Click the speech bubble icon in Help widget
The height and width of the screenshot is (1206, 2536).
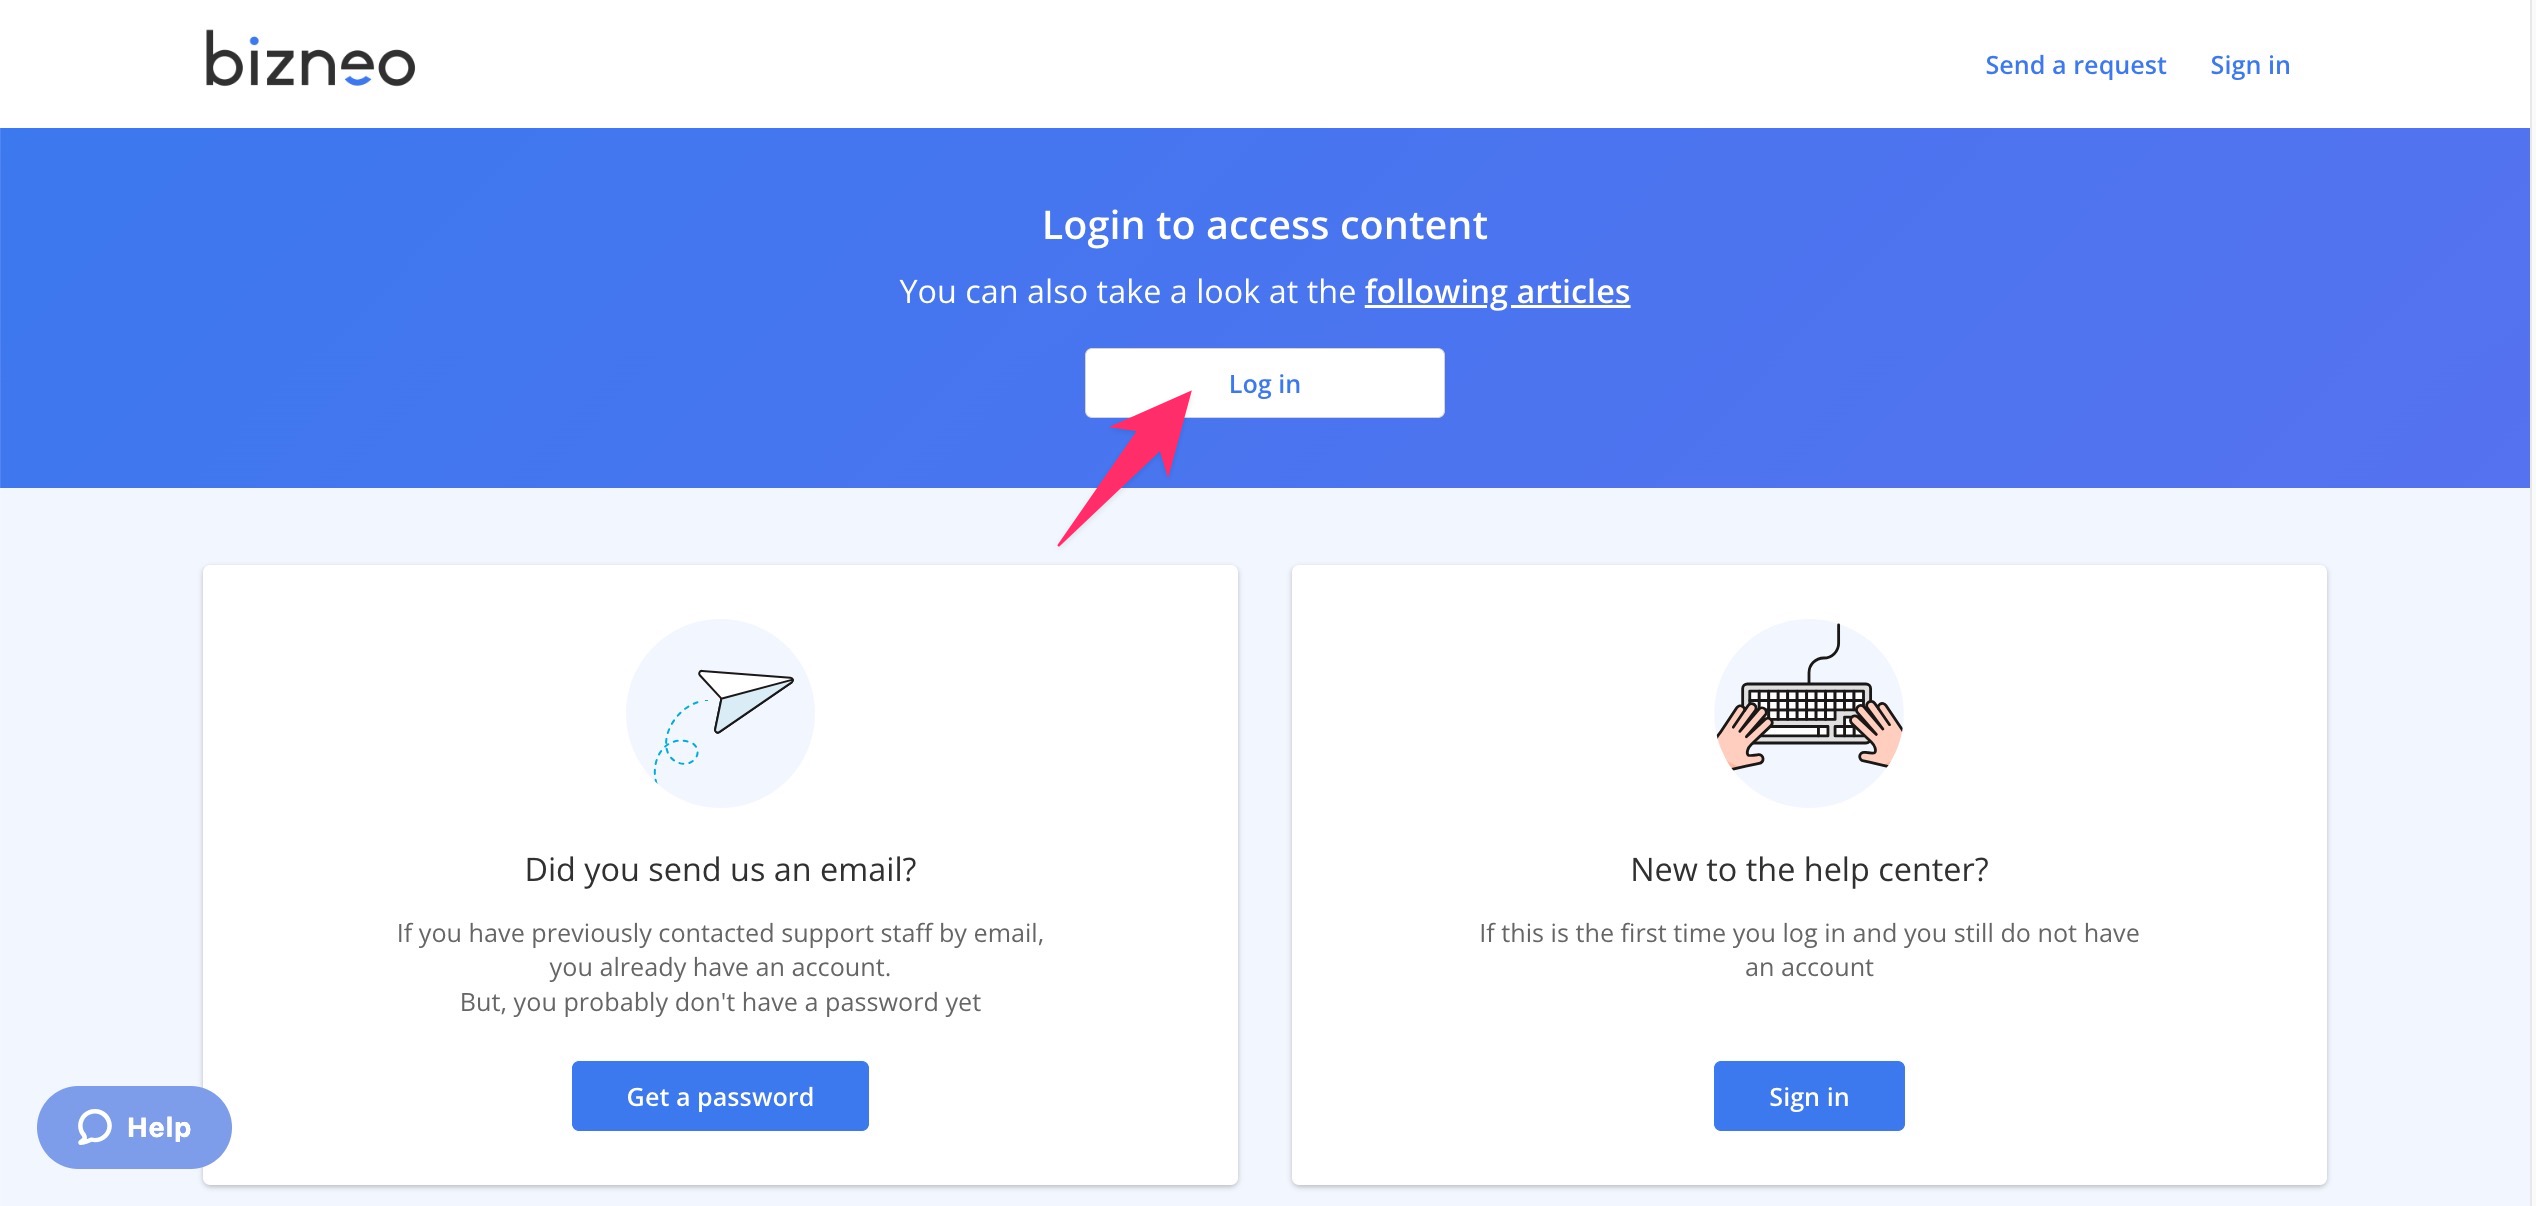click(x=95, y=1127)
